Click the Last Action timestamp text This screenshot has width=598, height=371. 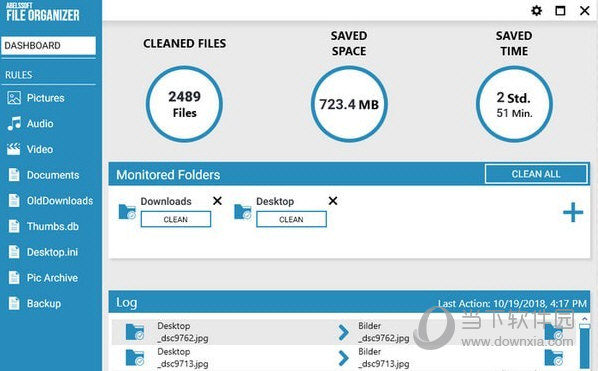[512, 304]
